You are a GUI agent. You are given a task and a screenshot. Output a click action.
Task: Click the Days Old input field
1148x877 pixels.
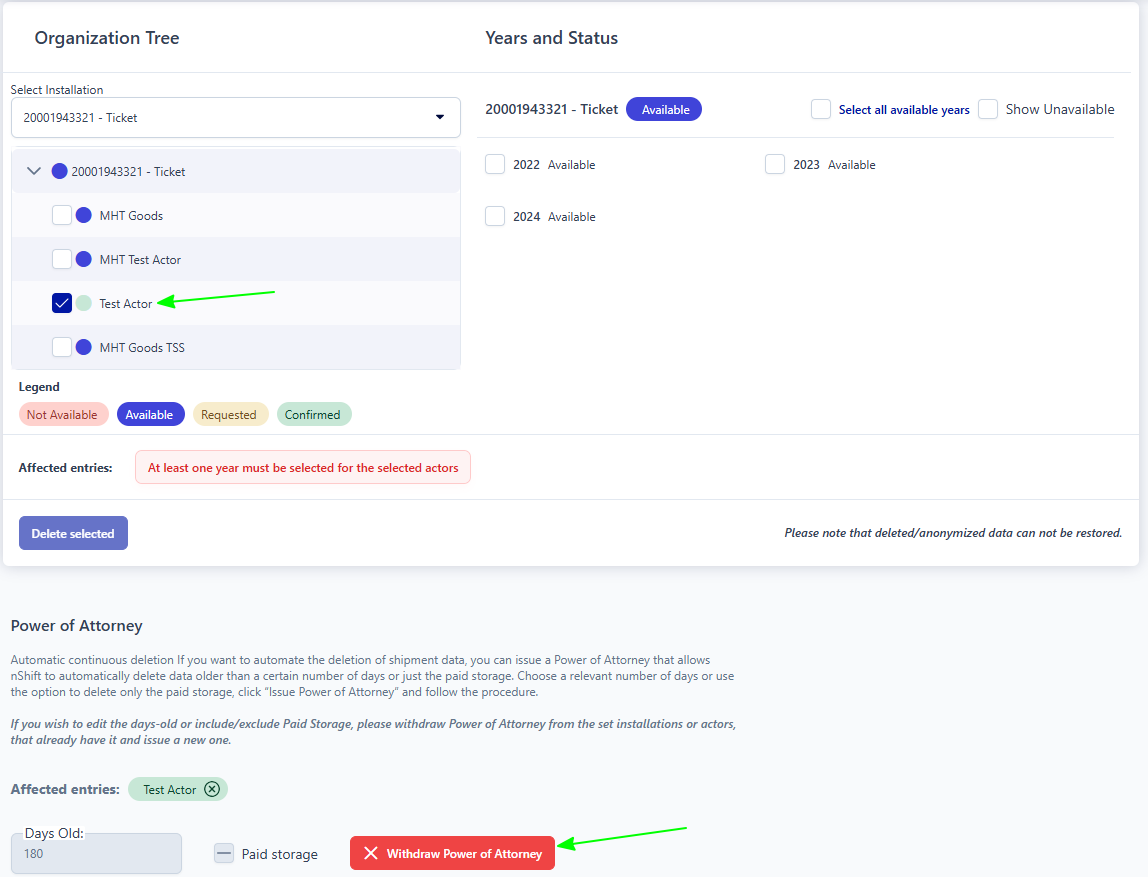96,854
